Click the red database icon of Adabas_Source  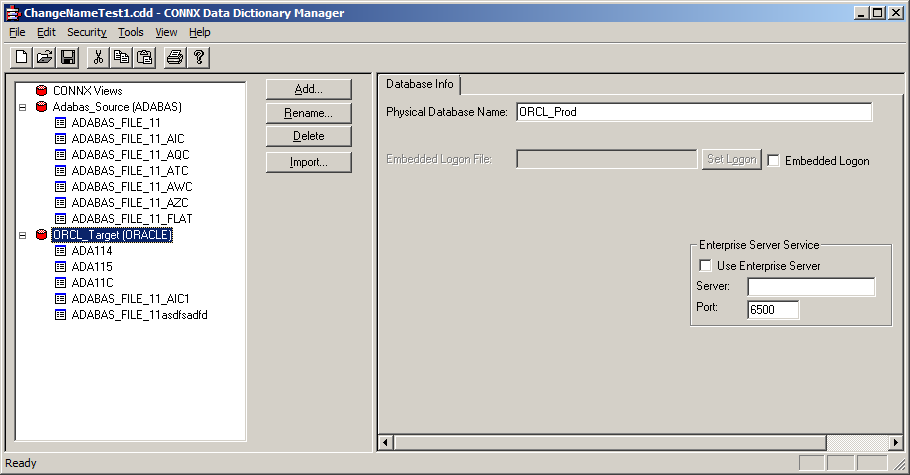pyautogui.click(x=41, y=107)
